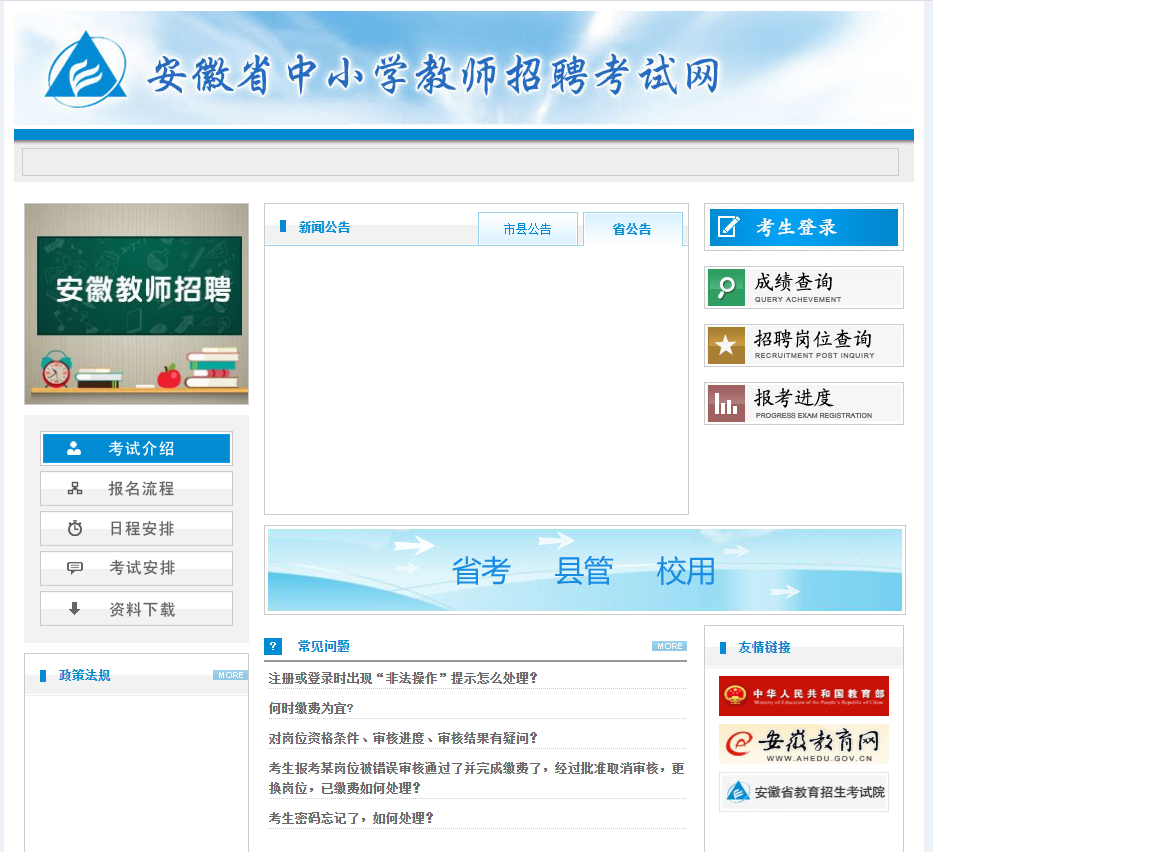Open the 考生密码忘记了 question link

[x=351, y=818]
